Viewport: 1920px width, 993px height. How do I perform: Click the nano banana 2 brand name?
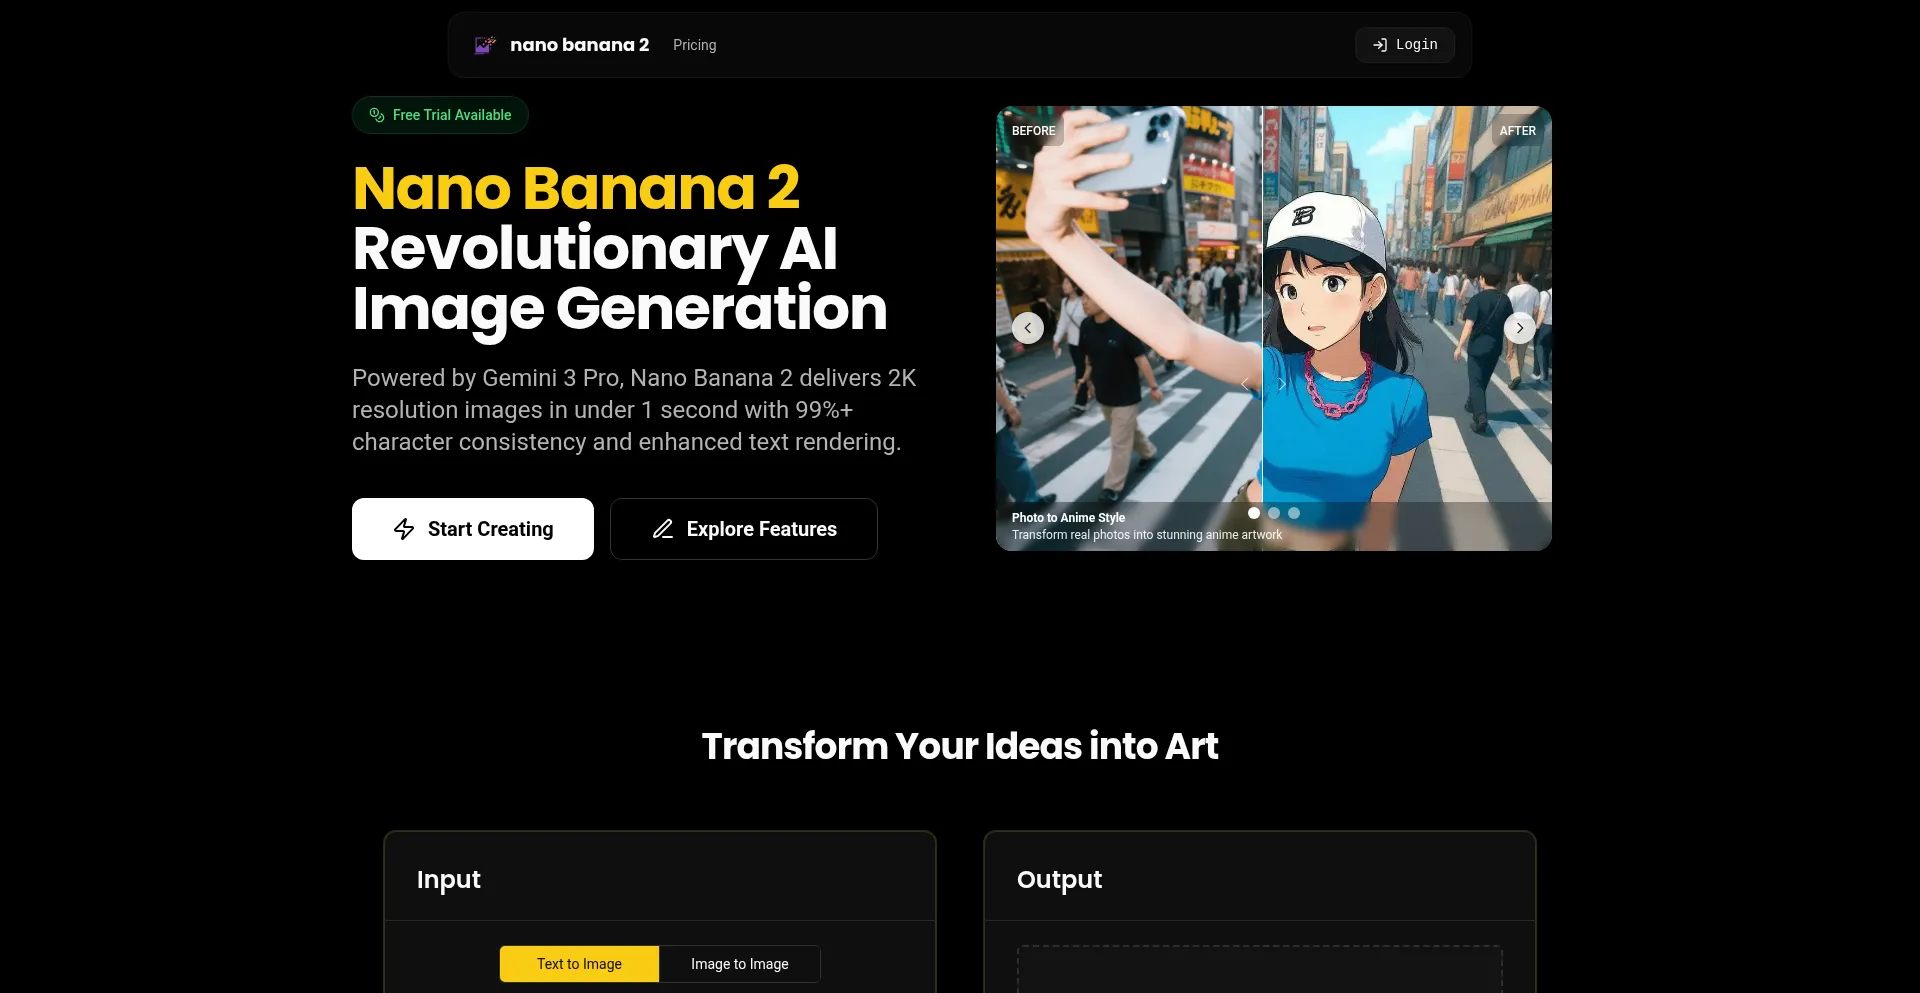click(x=580, y=45)
